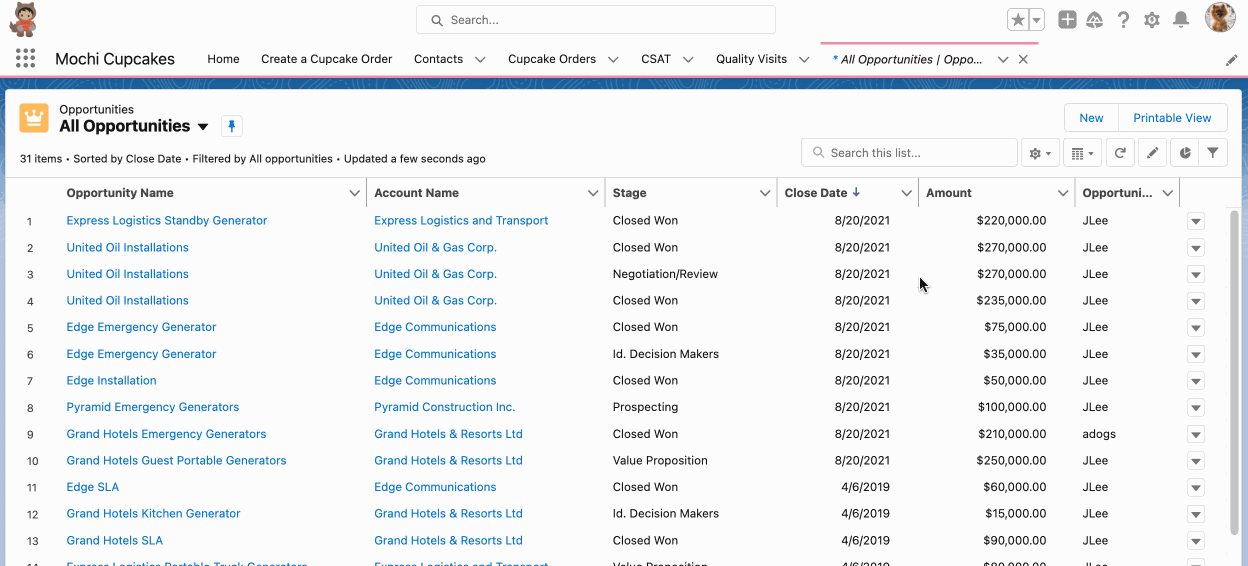Expand the Contacts tab dropdown
1248x566 pixels.
click(x=480, y=60)
